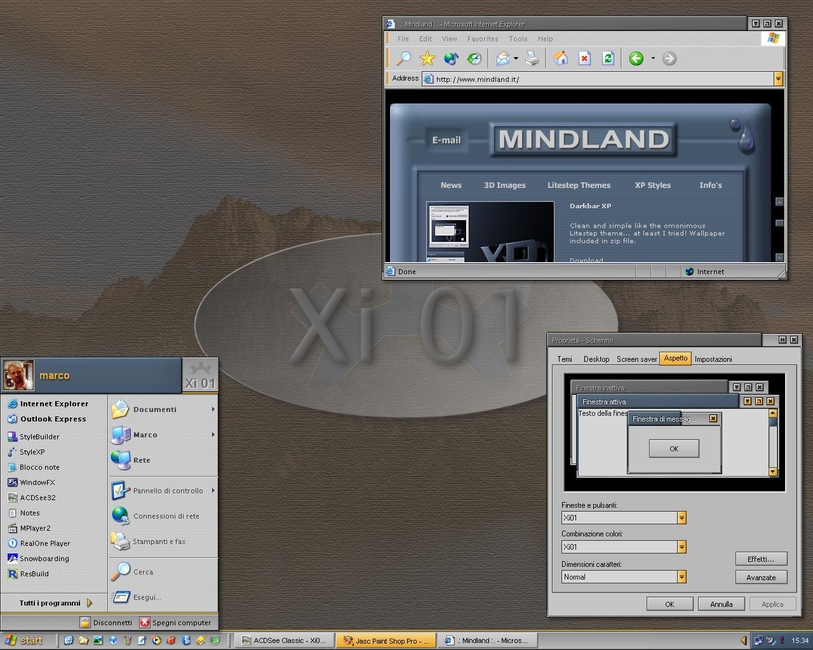This screenshot has width=813, height=650.
Task: Click the Search magnifier icon in IE toolbar
Action: 403,59
